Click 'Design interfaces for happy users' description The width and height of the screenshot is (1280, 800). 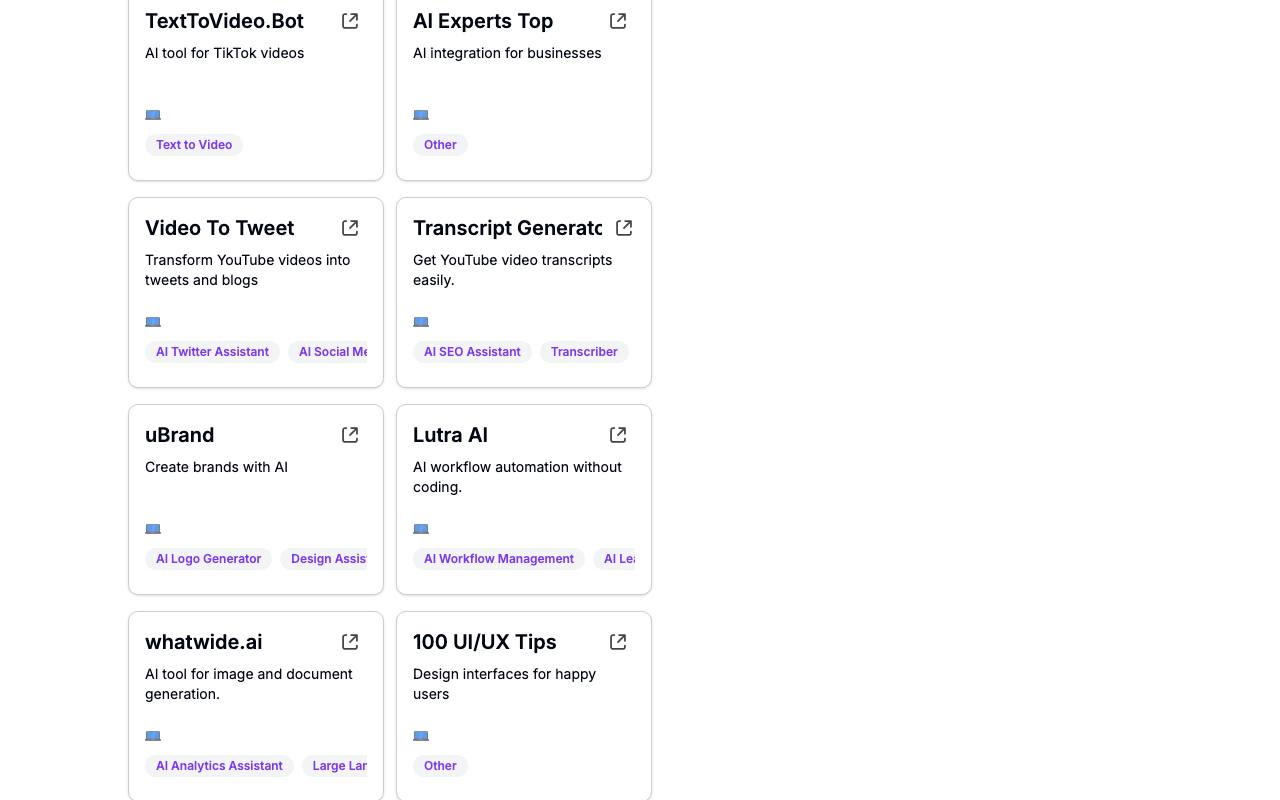504,684
